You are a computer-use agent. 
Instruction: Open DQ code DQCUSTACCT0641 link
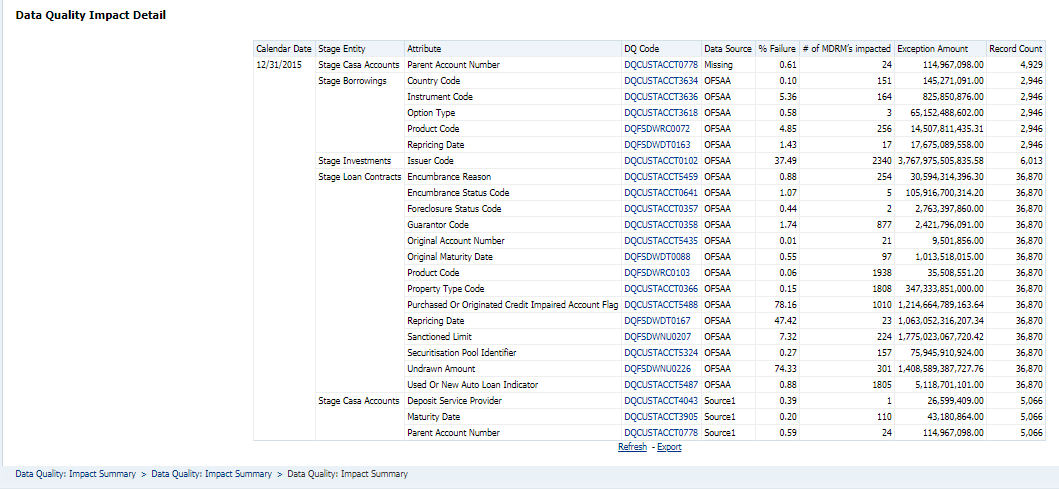coord(661,192)
